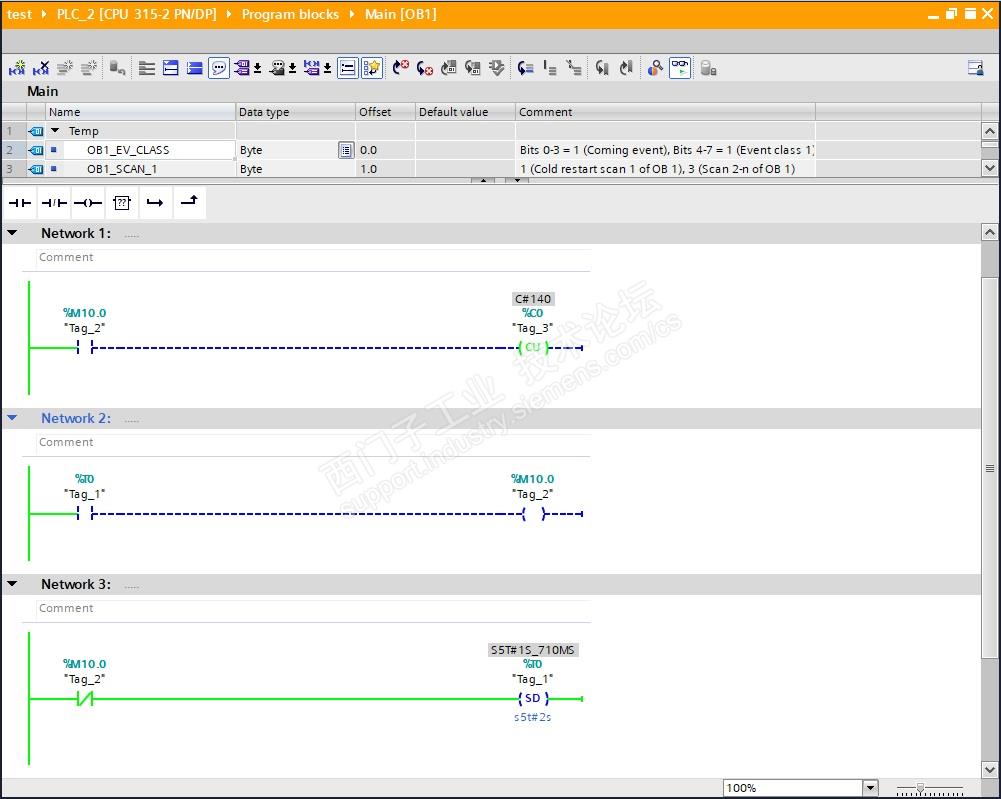The height and width of the screenshot is (799, 1001).
Task: Click the Name column header
Action: (140, 112)
